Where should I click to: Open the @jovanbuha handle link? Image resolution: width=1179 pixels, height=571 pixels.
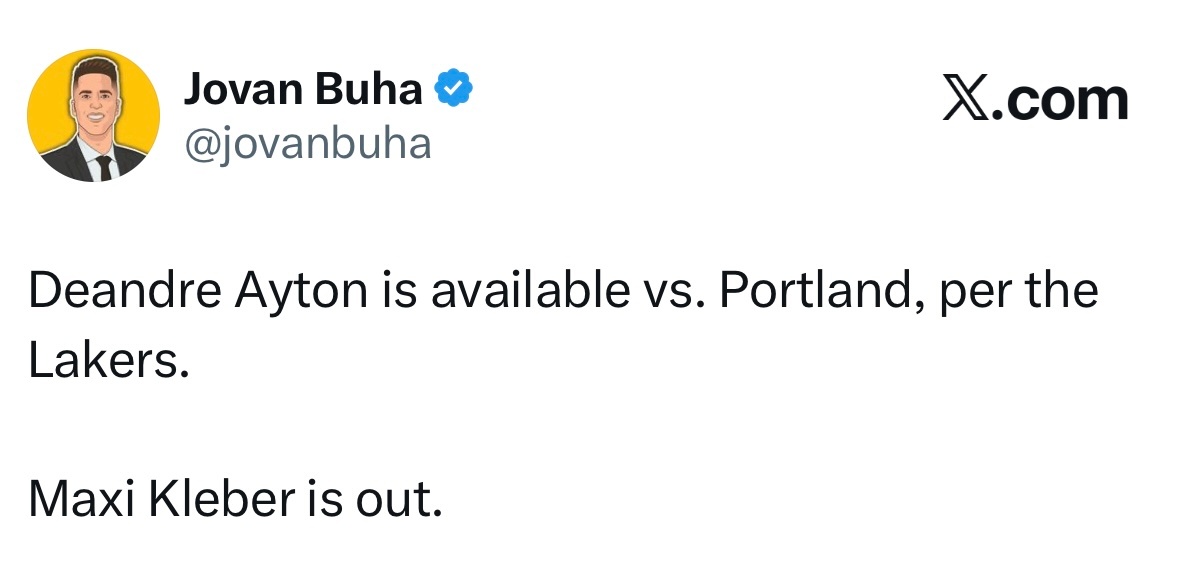307,143
